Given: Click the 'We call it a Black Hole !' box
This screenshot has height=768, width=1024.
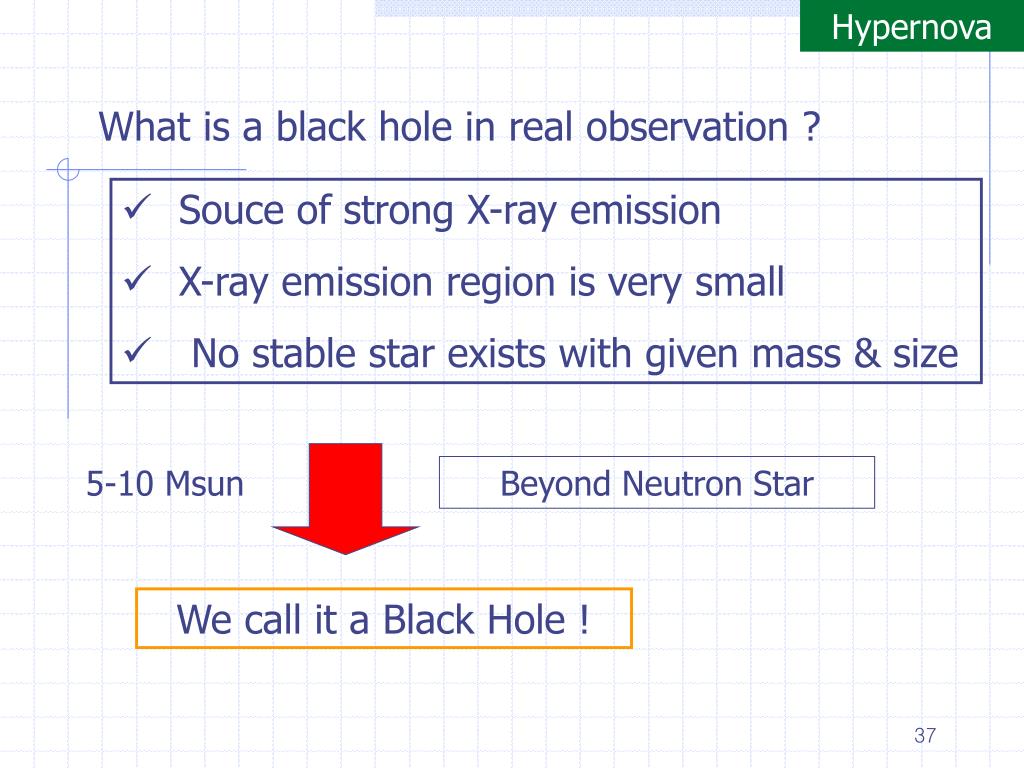Looking at the screenshot, I should click(383, 618).
